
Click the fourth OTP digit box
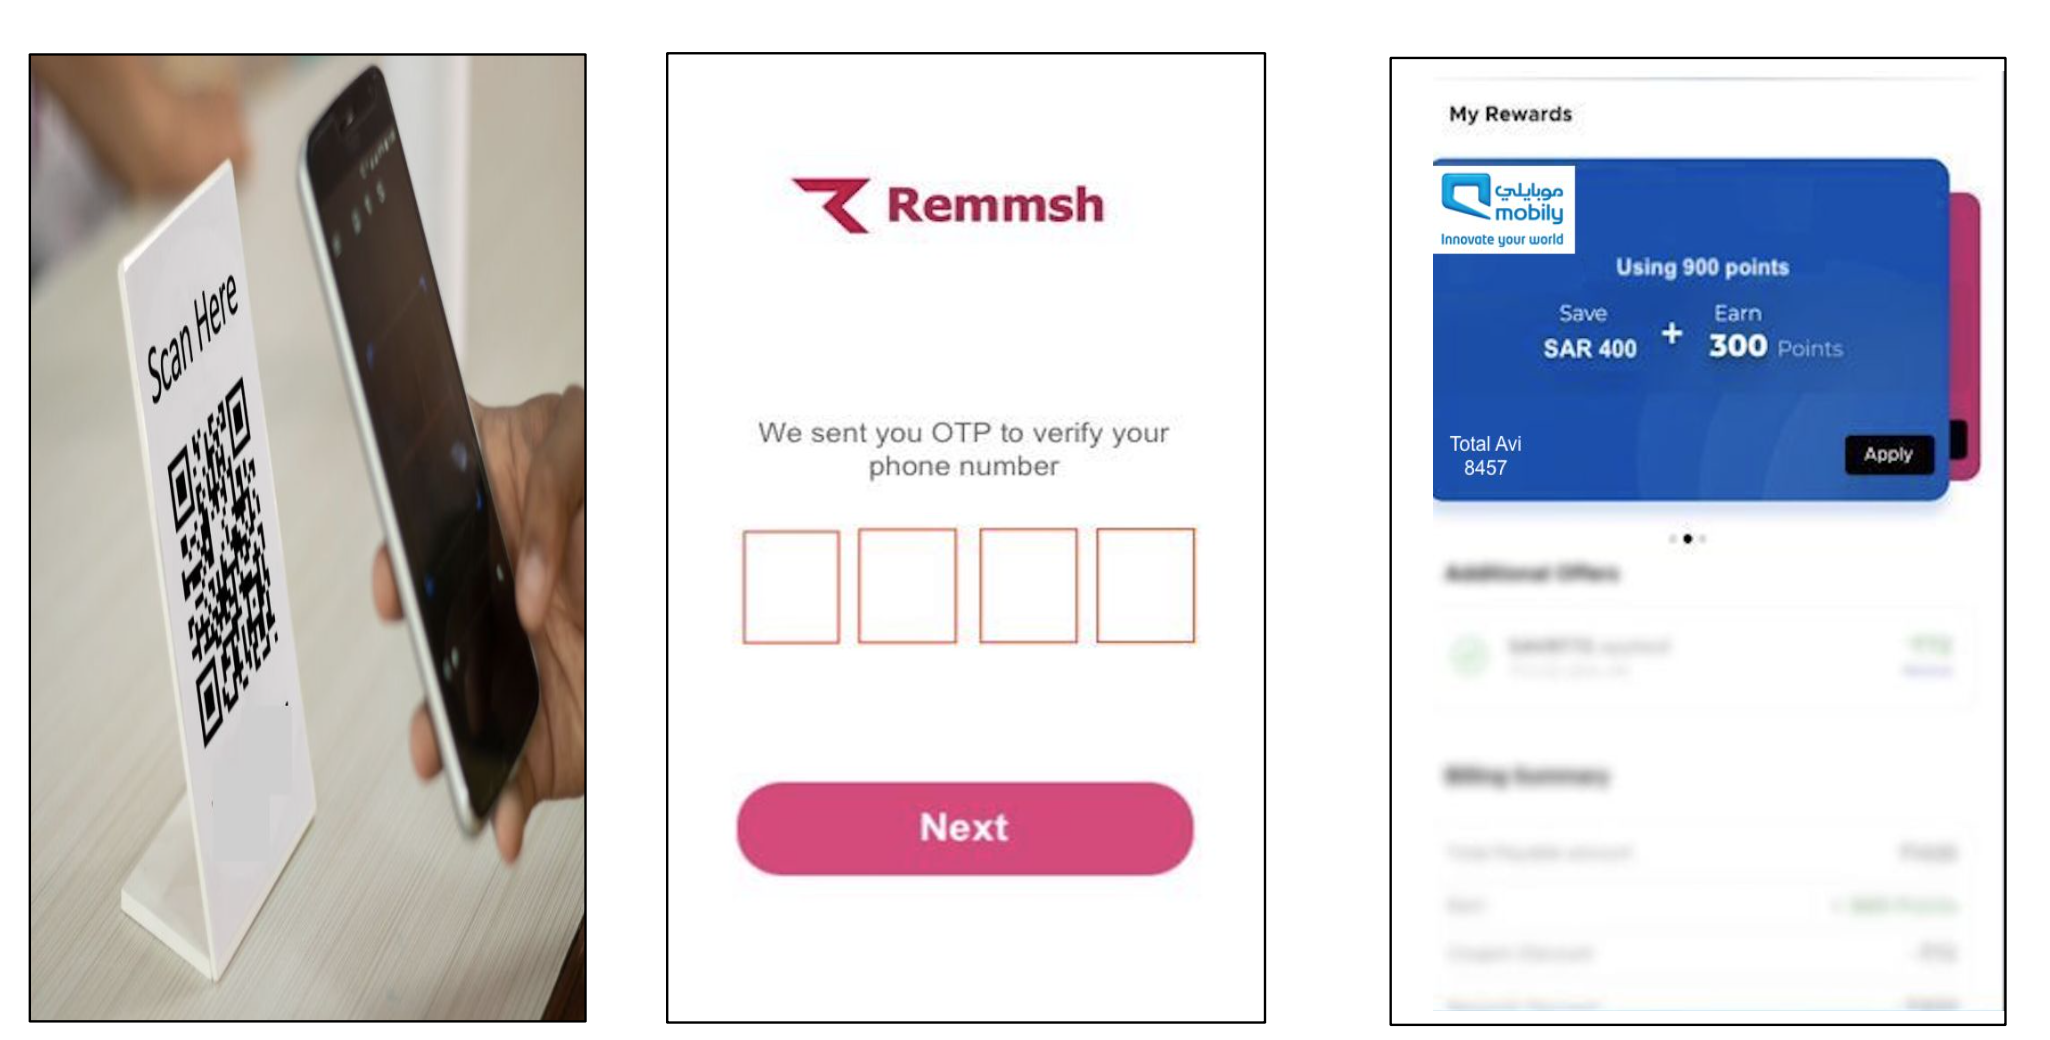click(x=1145, y=586)
